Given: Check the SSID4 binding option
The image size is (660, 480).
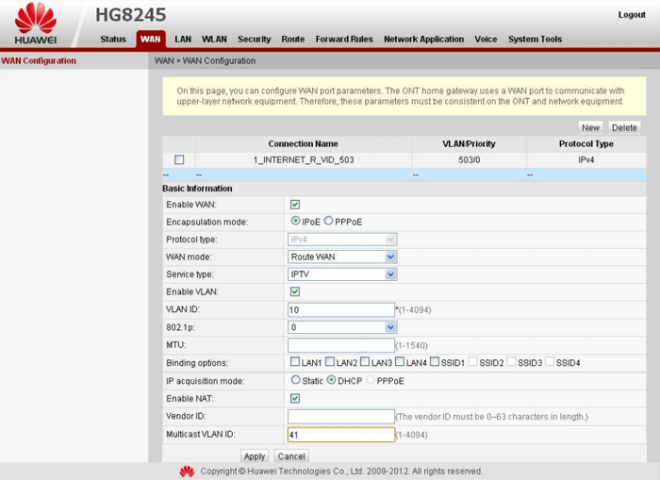Looking at the screenshot, I should 550,362.
